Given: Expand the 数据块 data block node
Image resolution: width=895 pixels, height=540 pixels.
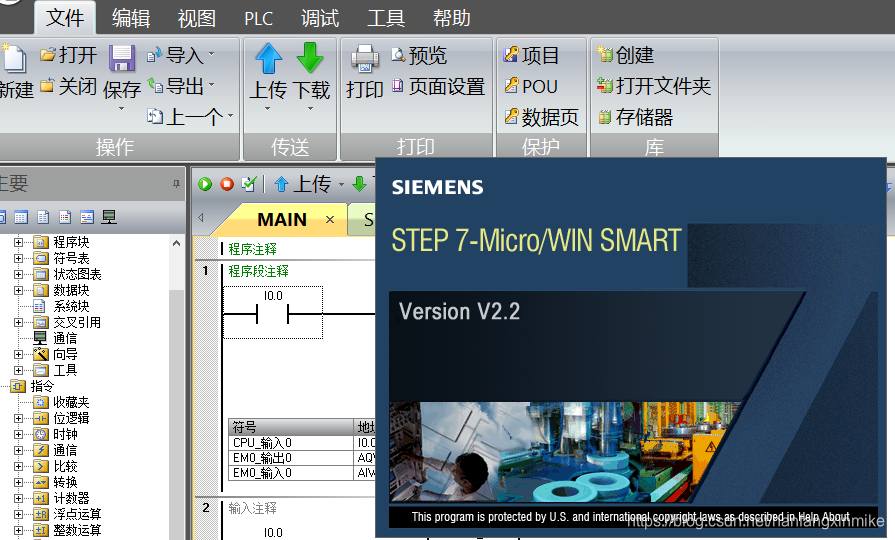Looking at the screenshot, I should [x=19, y=290].
